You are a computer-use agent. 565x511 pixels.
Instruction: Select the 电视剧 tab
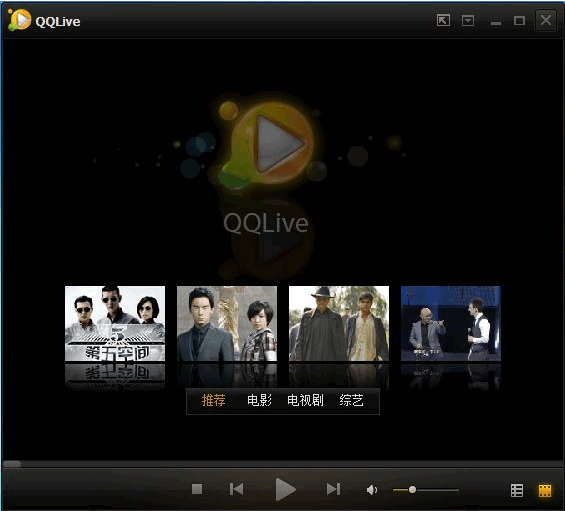point(305,400)
